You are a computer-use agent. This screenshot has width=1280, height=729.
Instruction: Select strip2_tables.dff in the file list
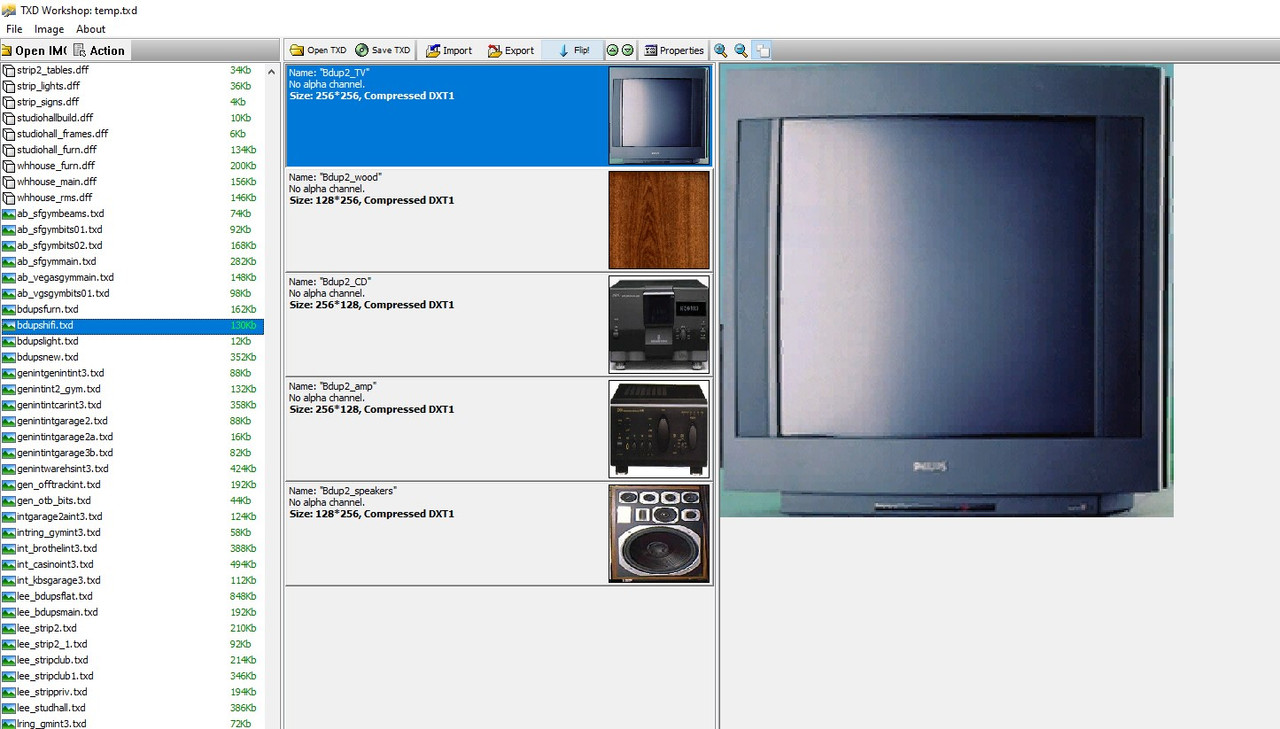[132, 70]
